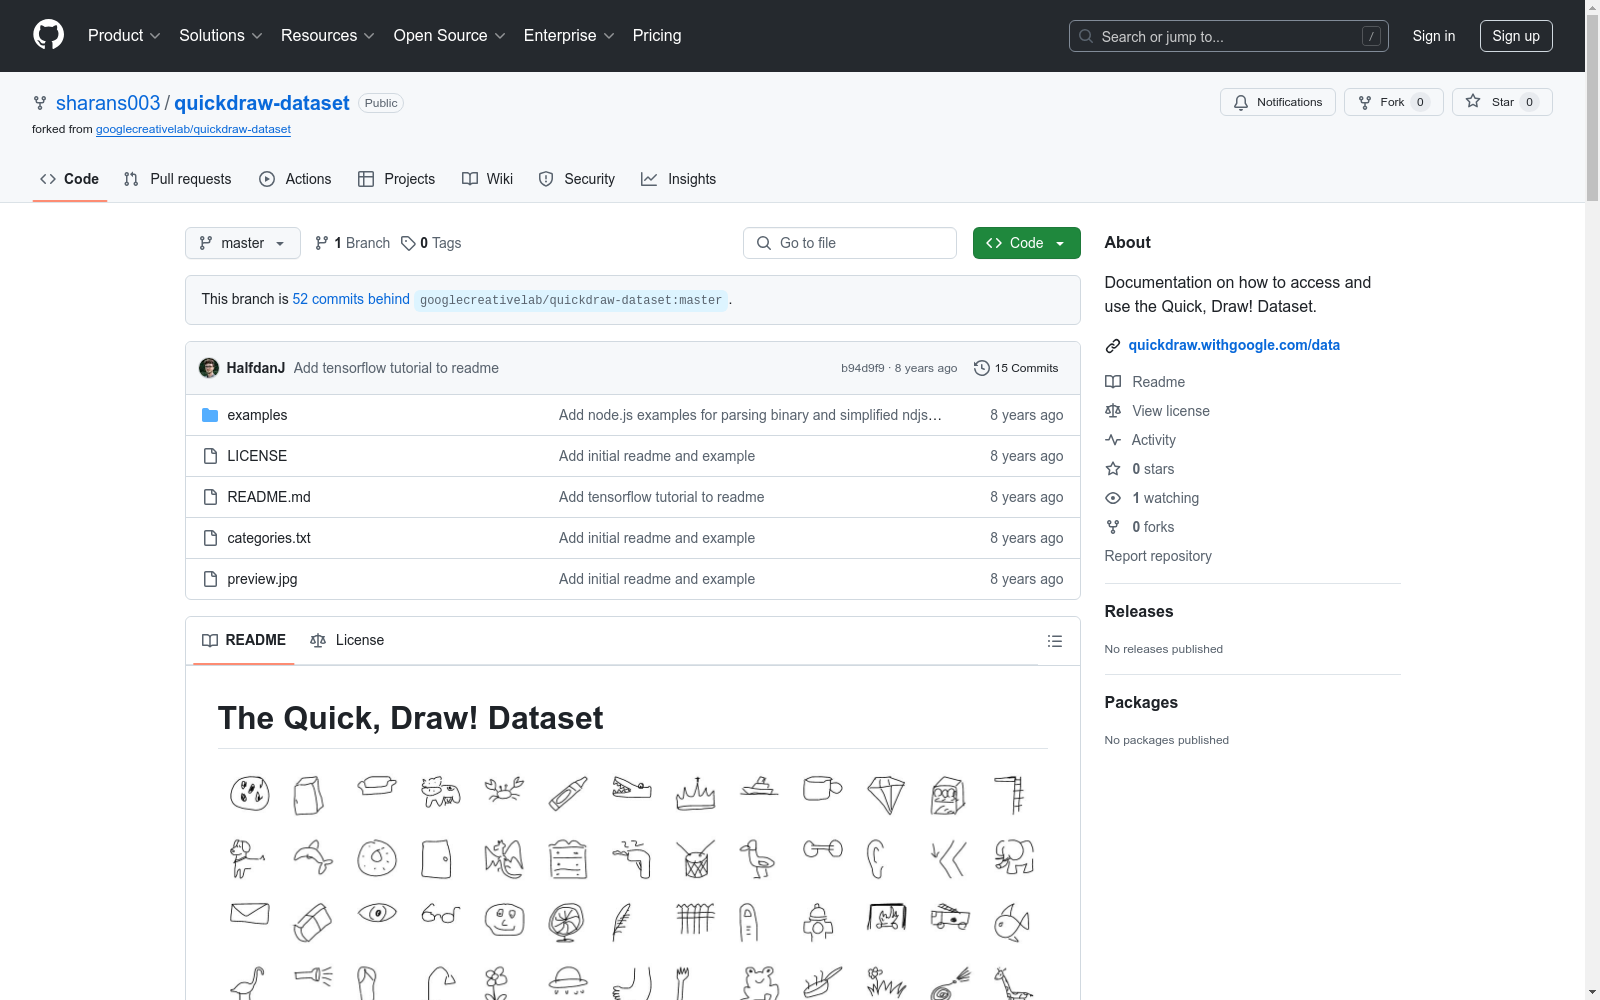Open the quickdraw.withgoogle.com/data link
This screenshot has height=1000, width=1600.
click(1234, 345)
